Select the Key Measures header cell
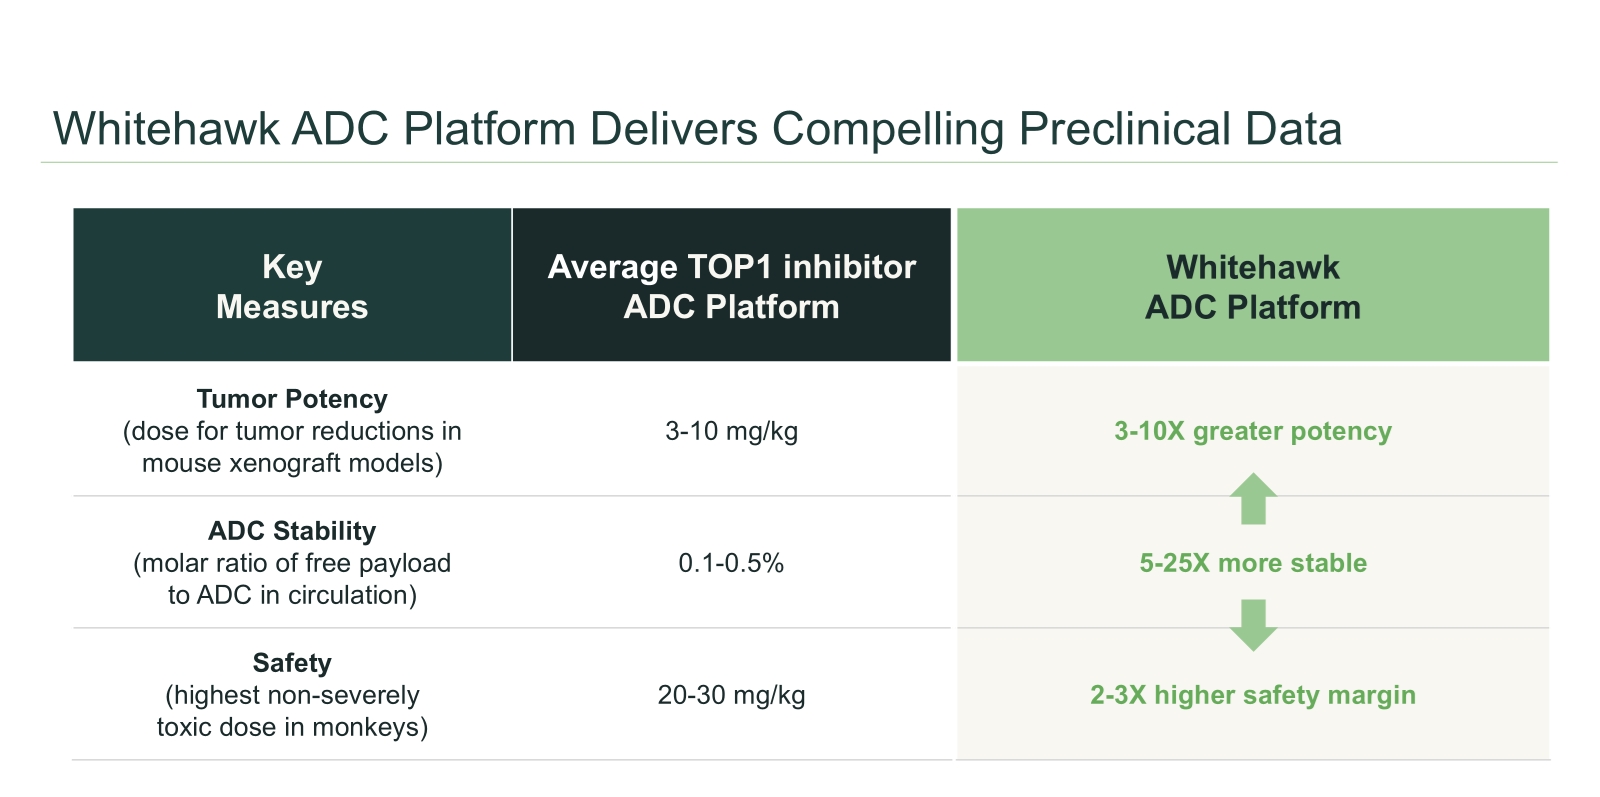This screenshot has height=797, width=1600. click(292, 286)
